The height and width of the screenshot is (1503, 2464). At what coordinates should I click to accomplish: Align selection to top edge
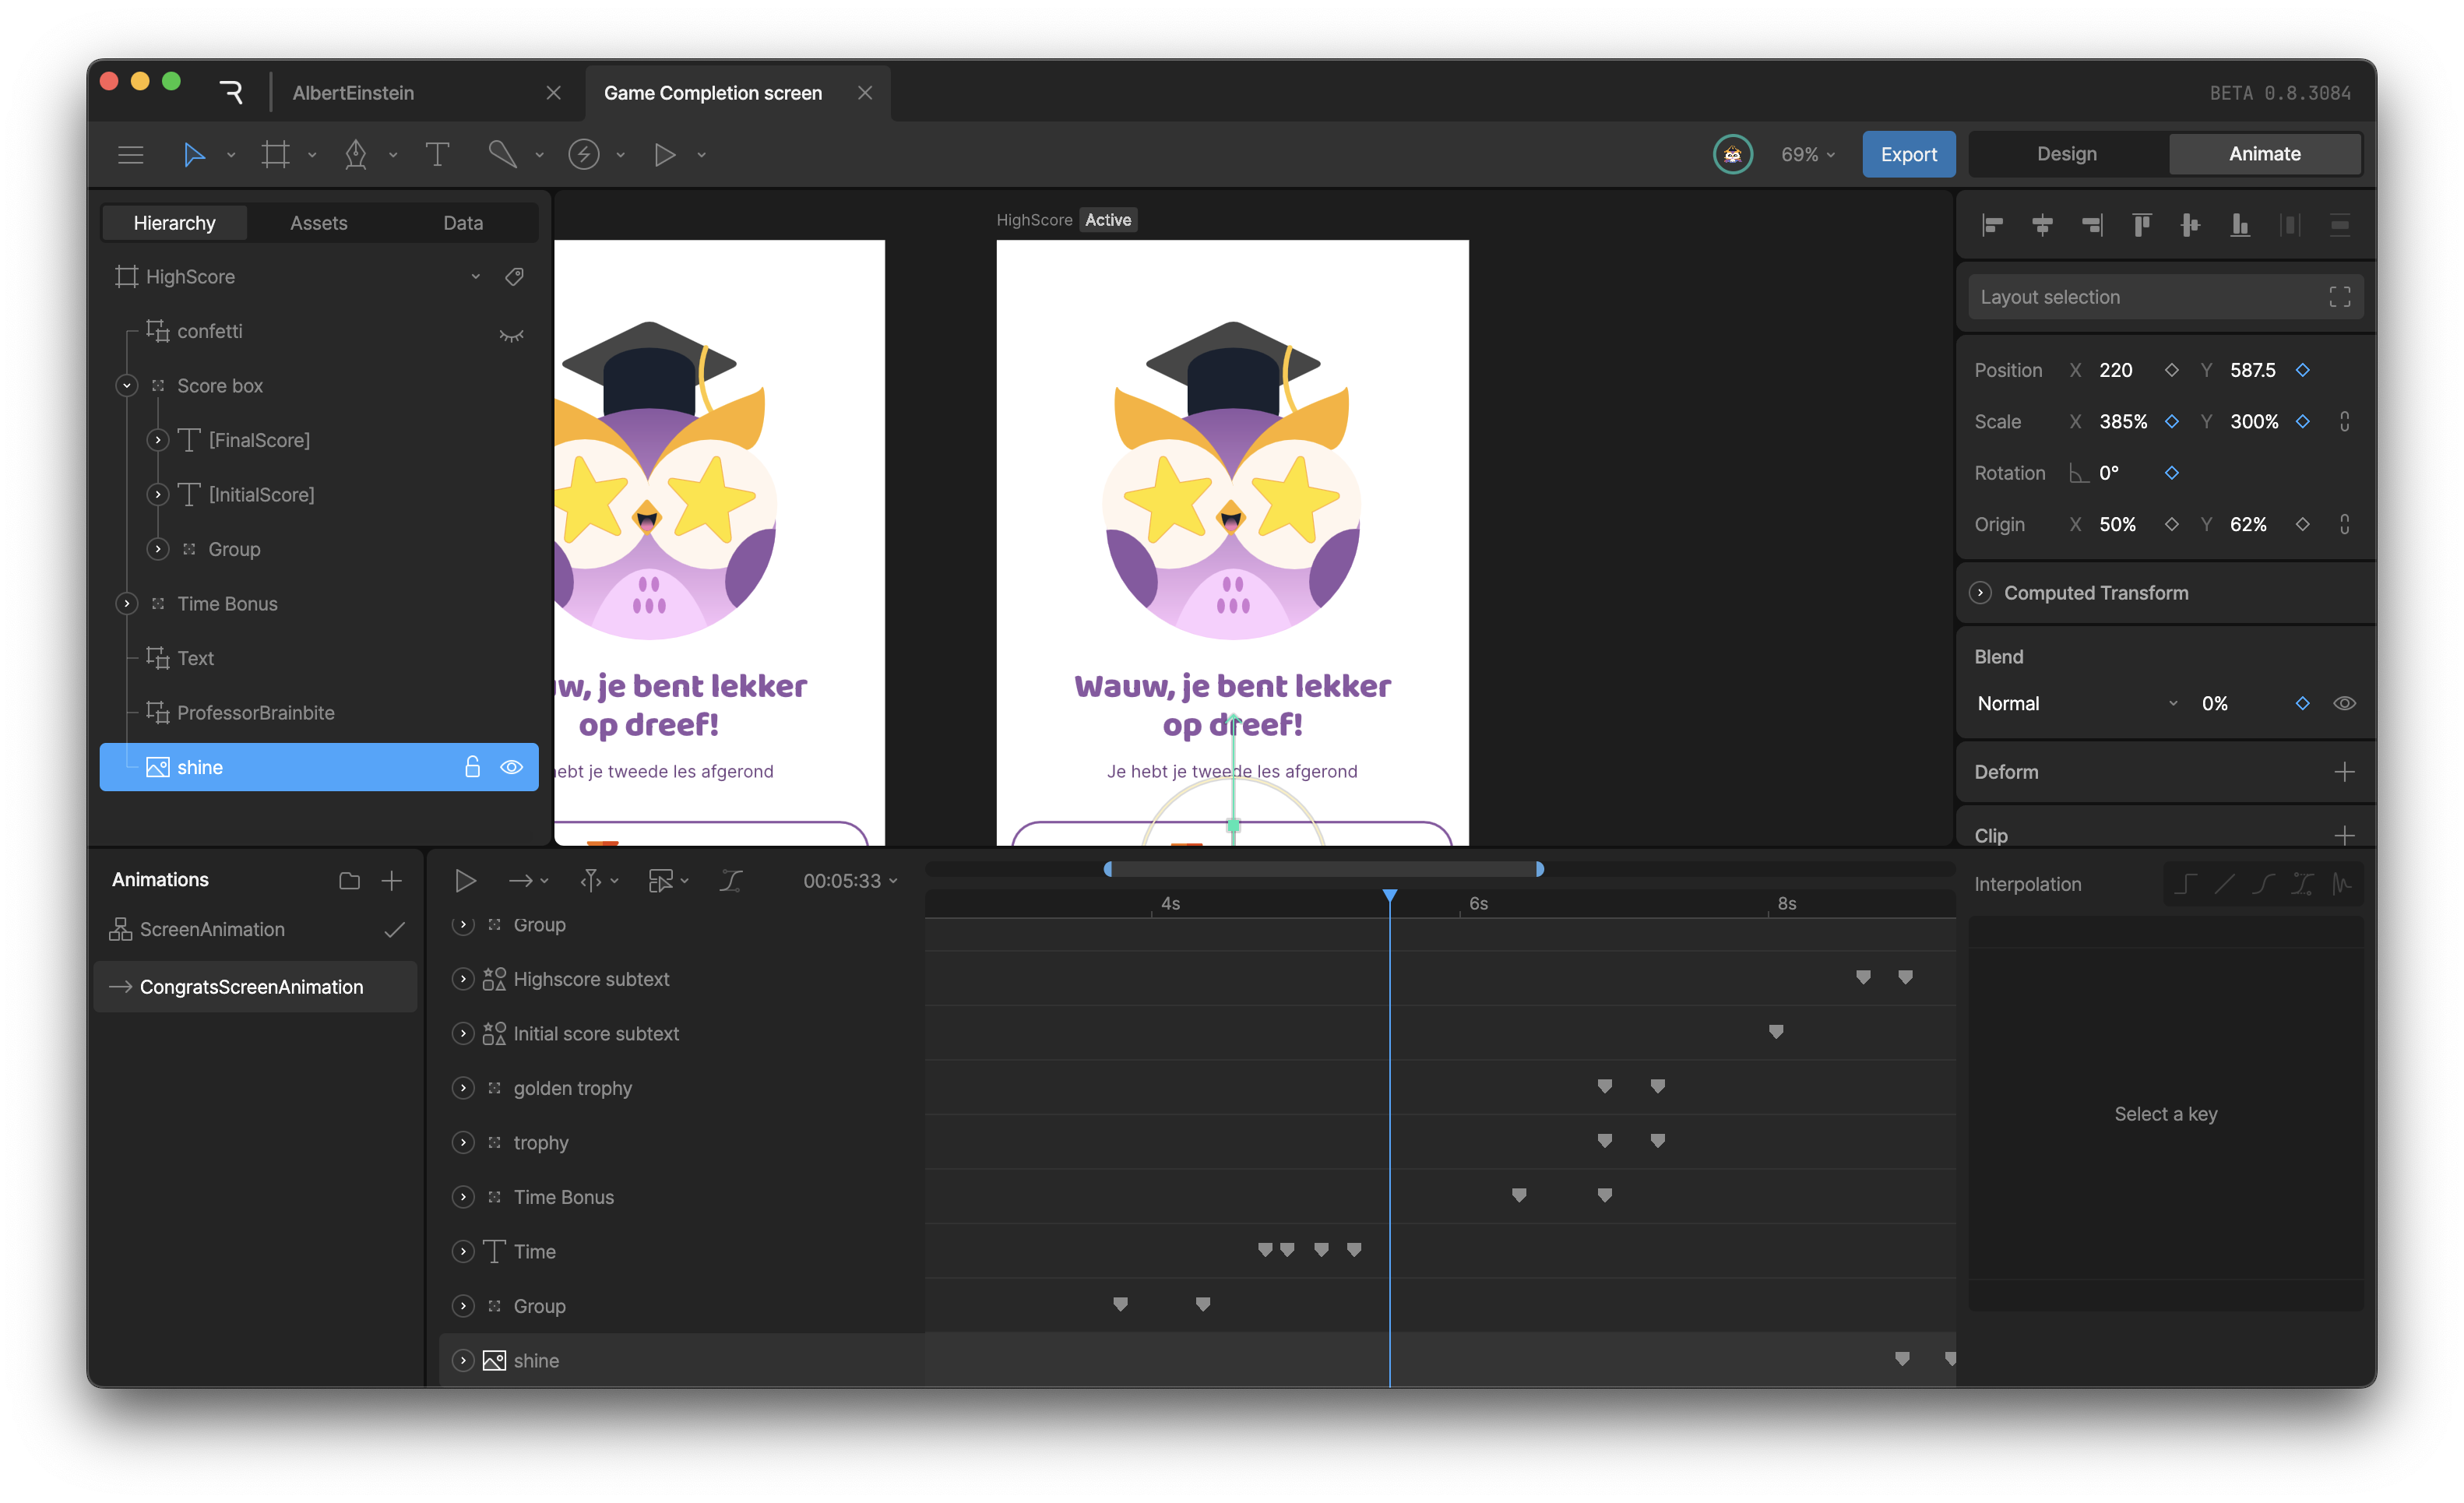click(2141, 225)
